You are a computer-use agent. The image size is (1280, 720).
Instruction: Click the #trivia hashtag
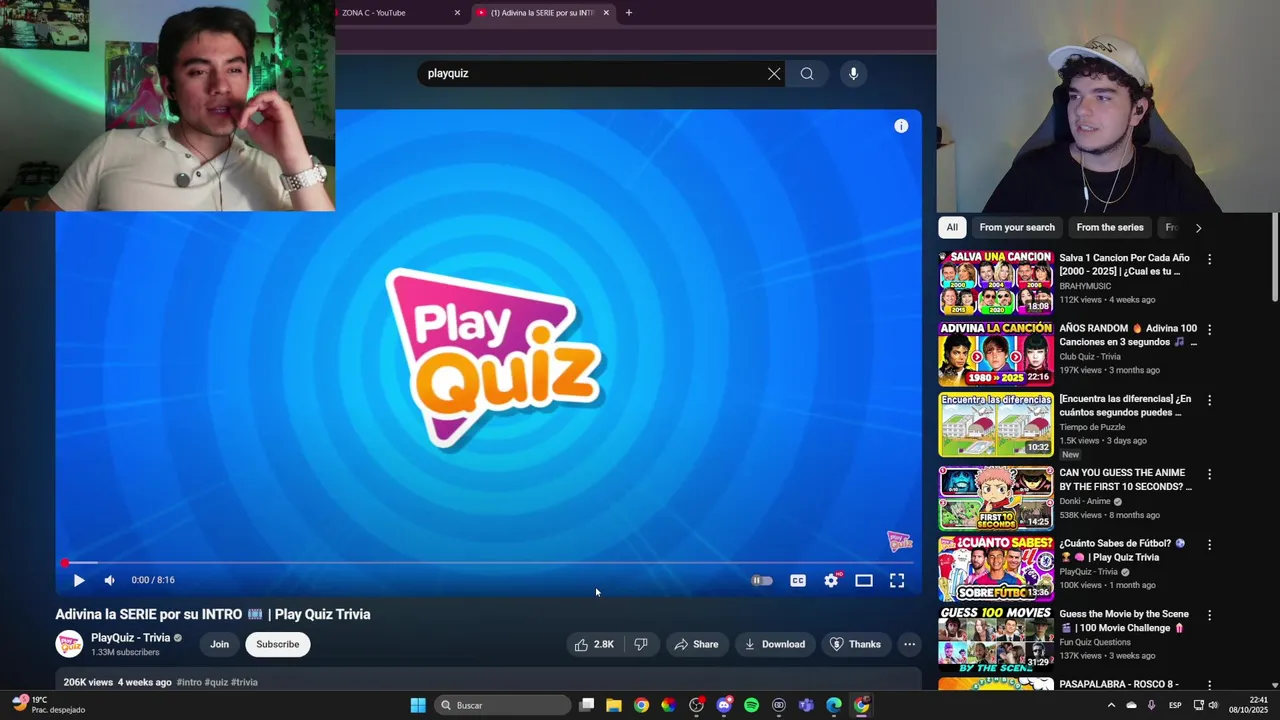point(244,682)
